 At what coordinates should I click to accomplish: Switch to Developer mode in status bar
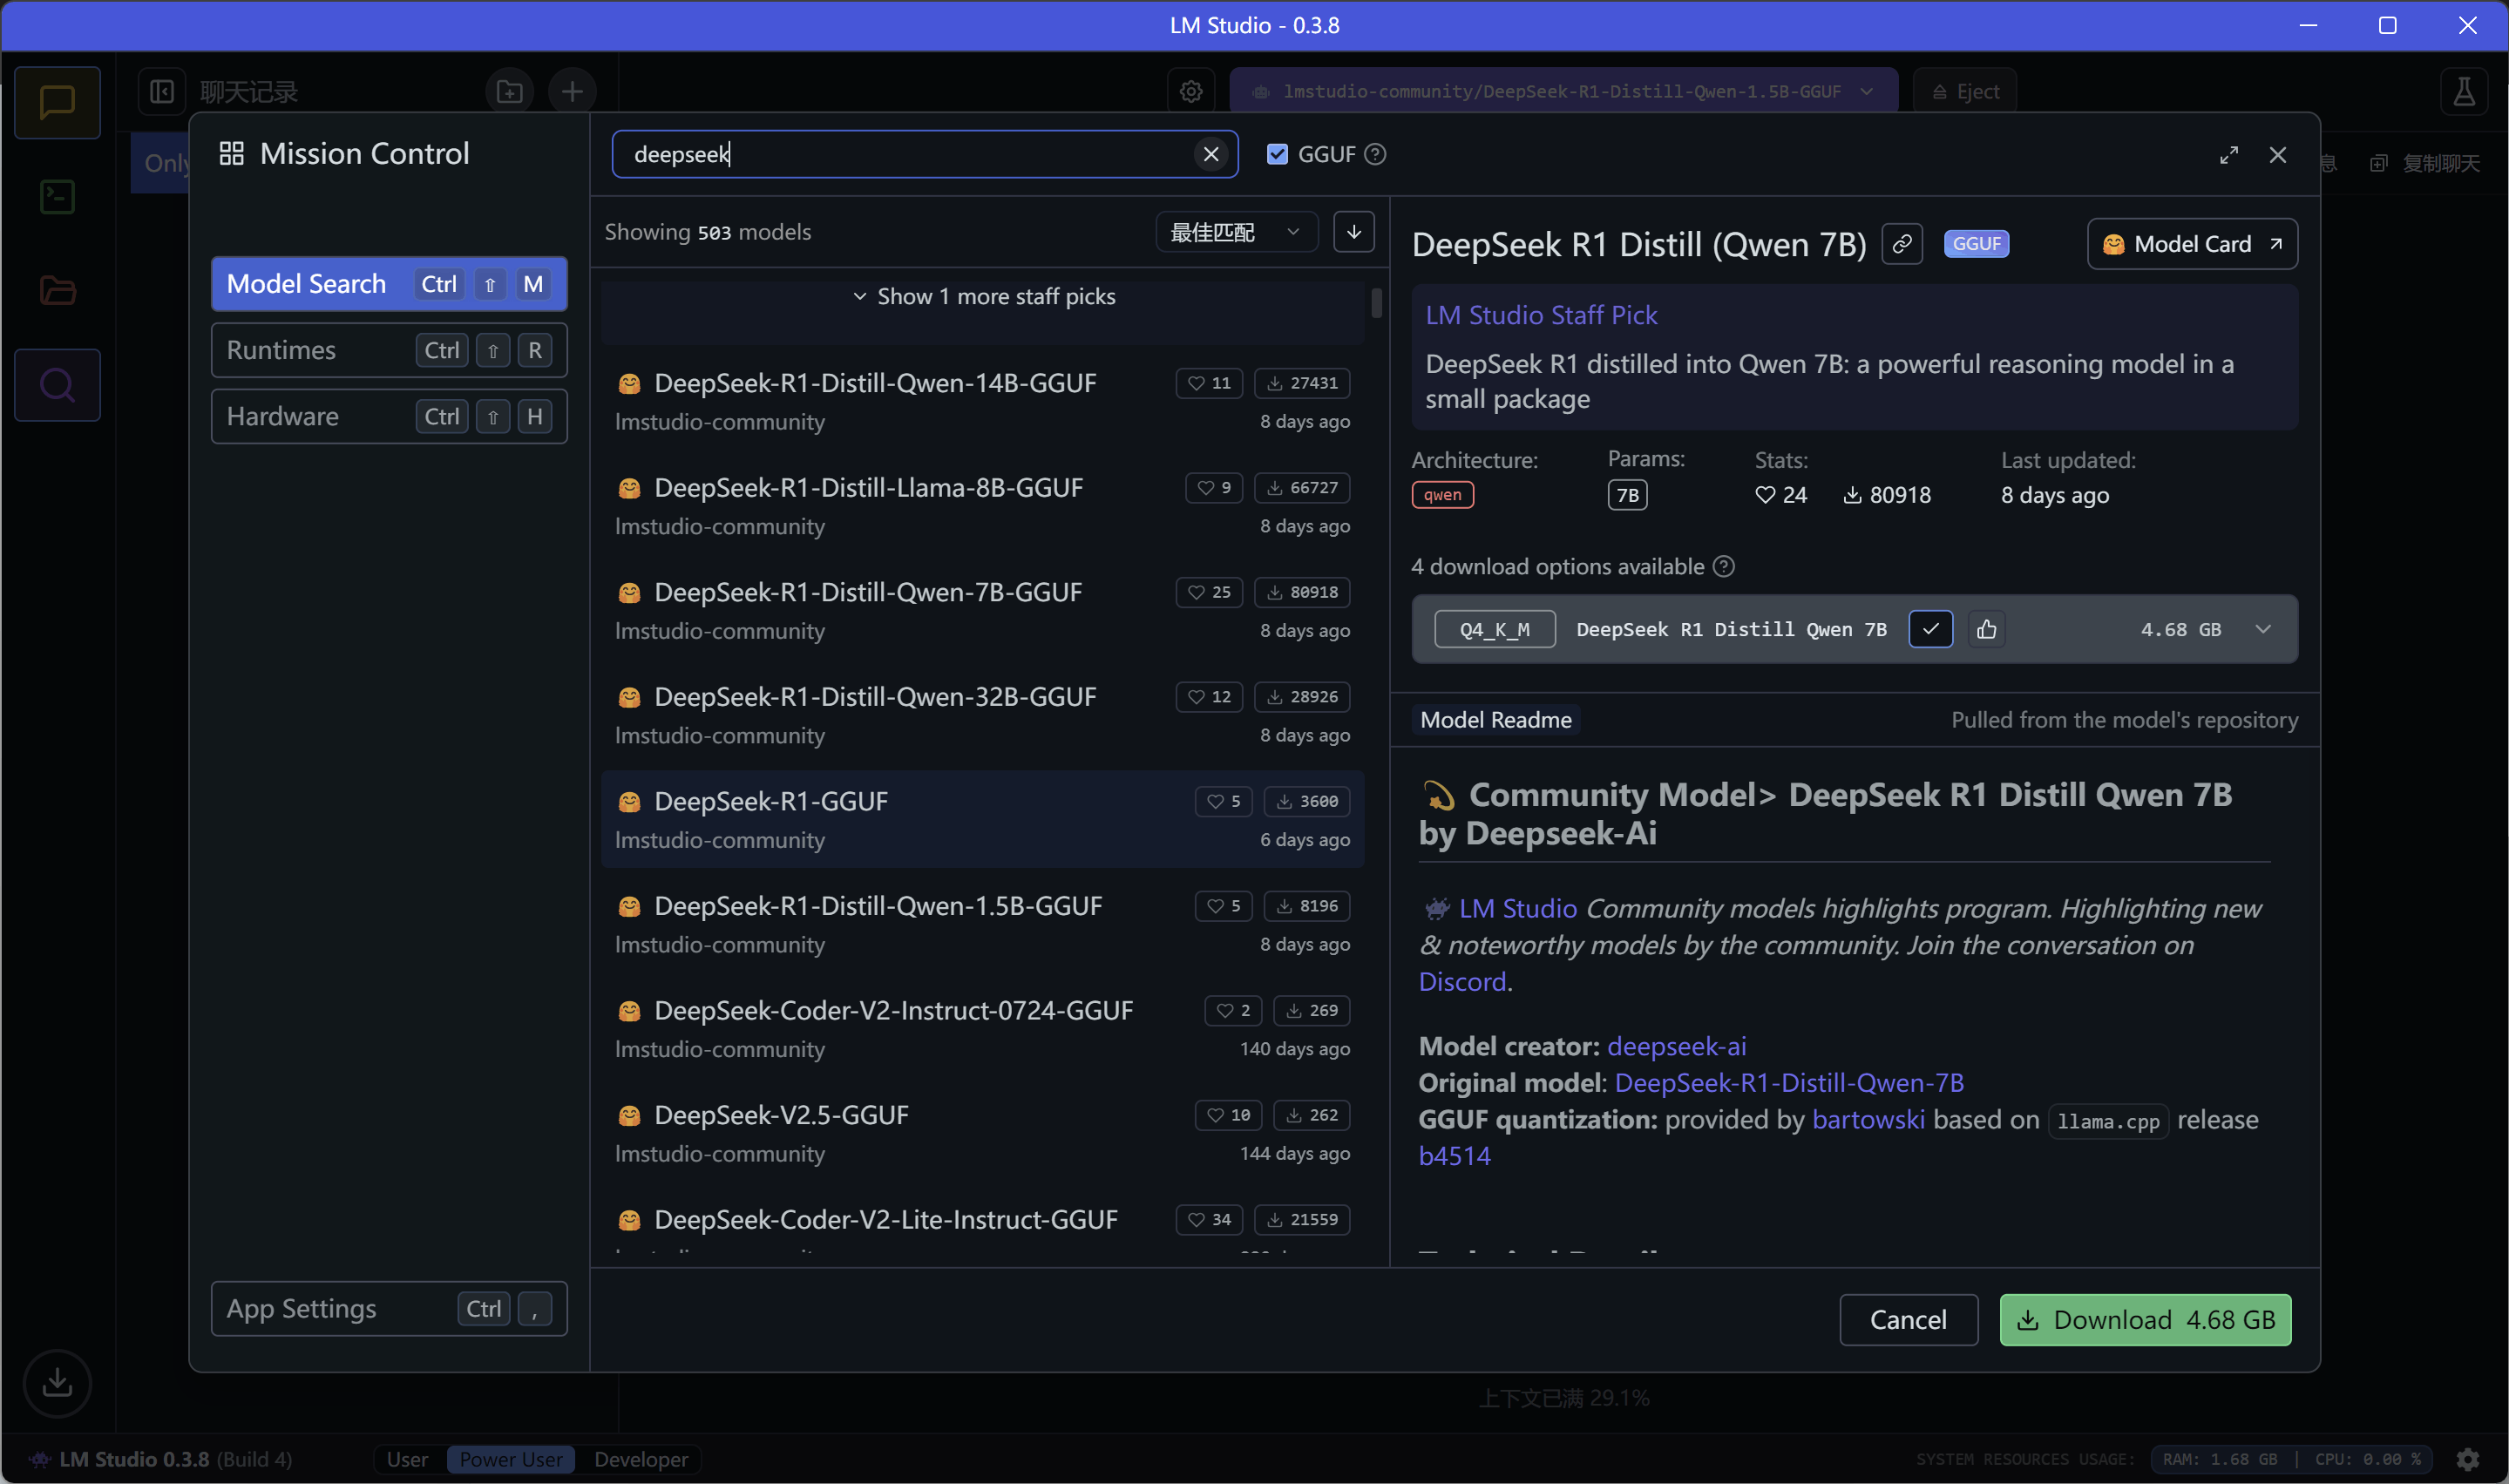pyautogui.click(x=640, y=1459)
